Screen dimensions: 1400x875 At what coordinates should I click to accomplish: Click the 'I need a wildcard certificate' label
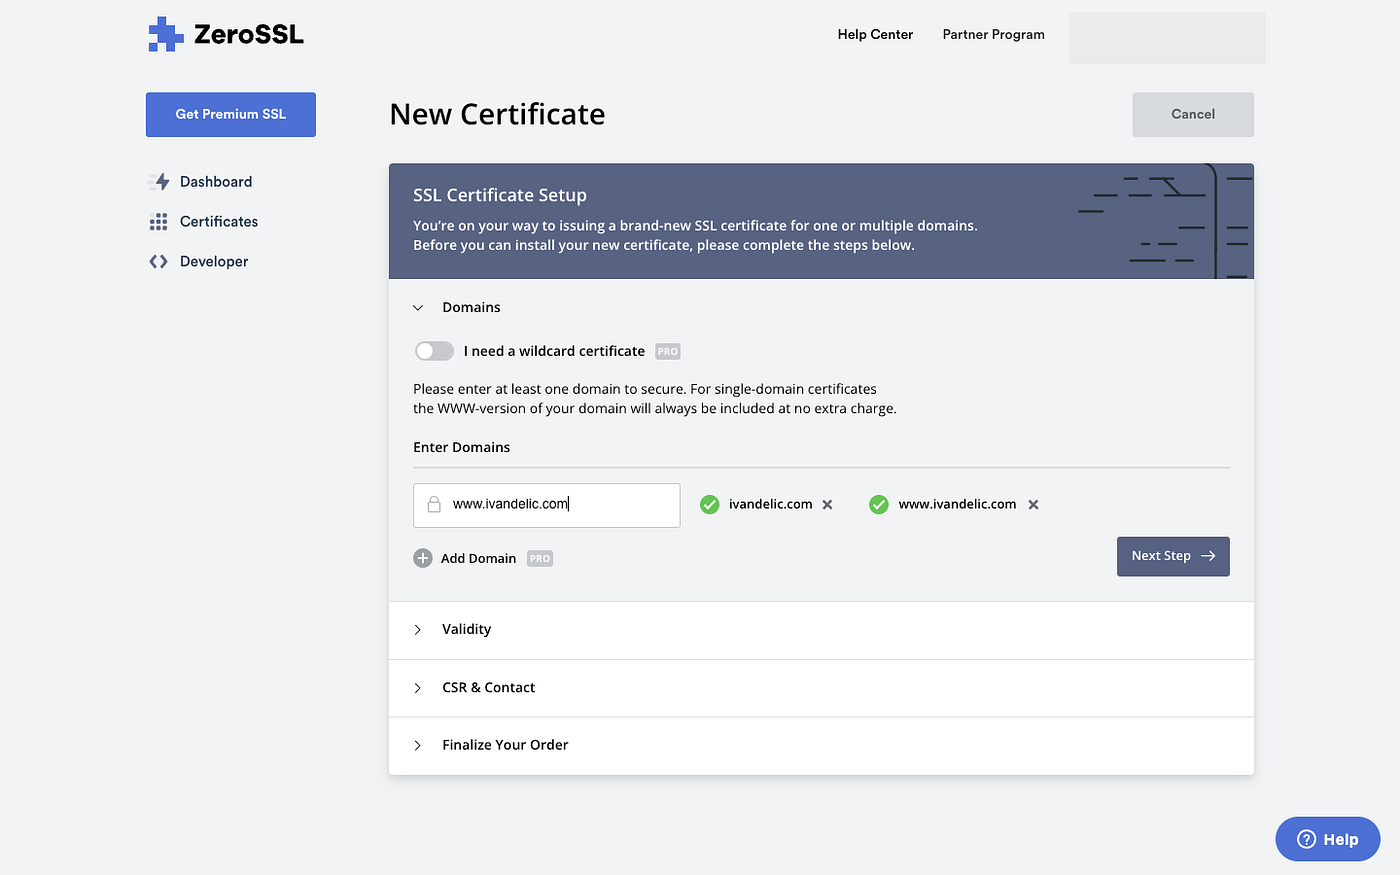click(x=554, y=352)
